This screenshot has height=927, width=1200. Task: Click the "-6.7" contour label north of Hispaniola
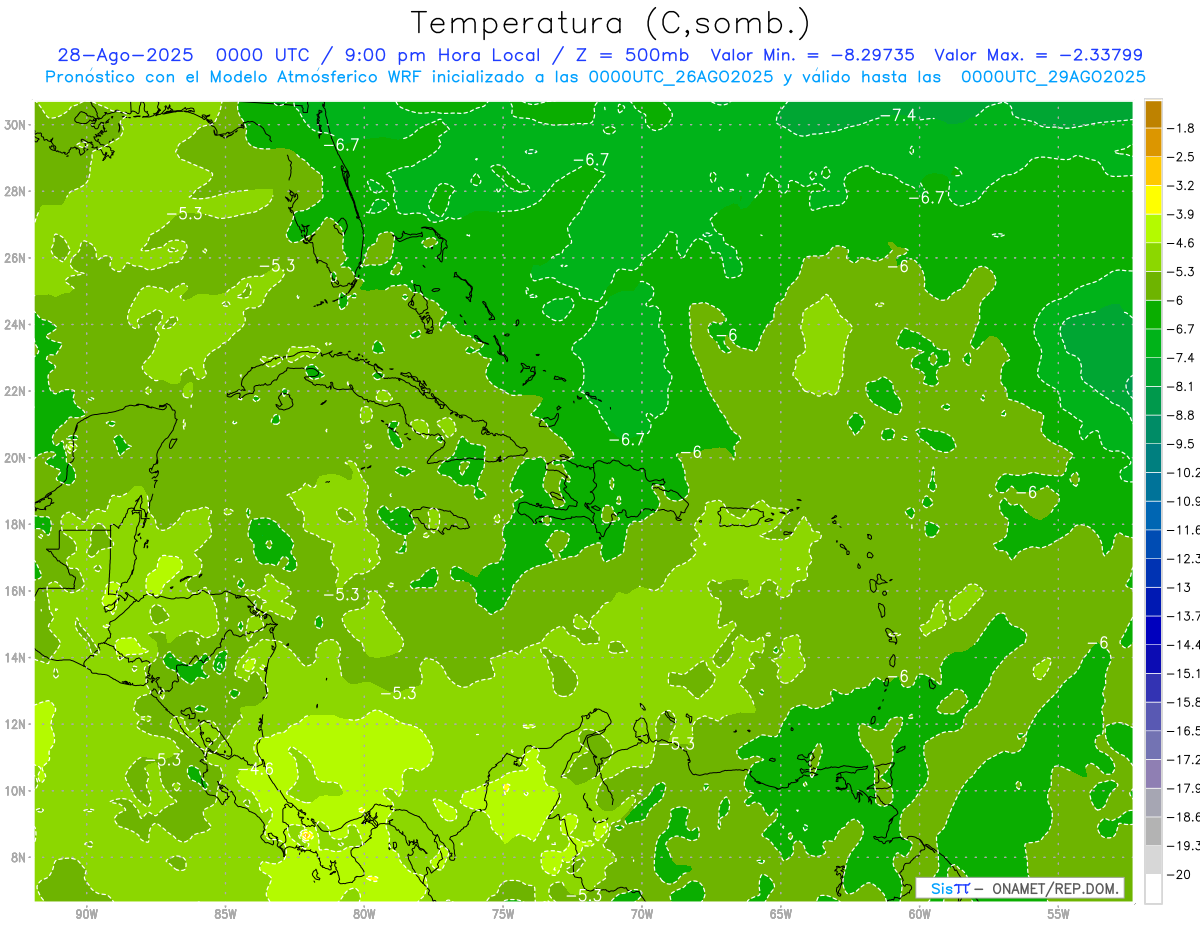click(626, 439)
